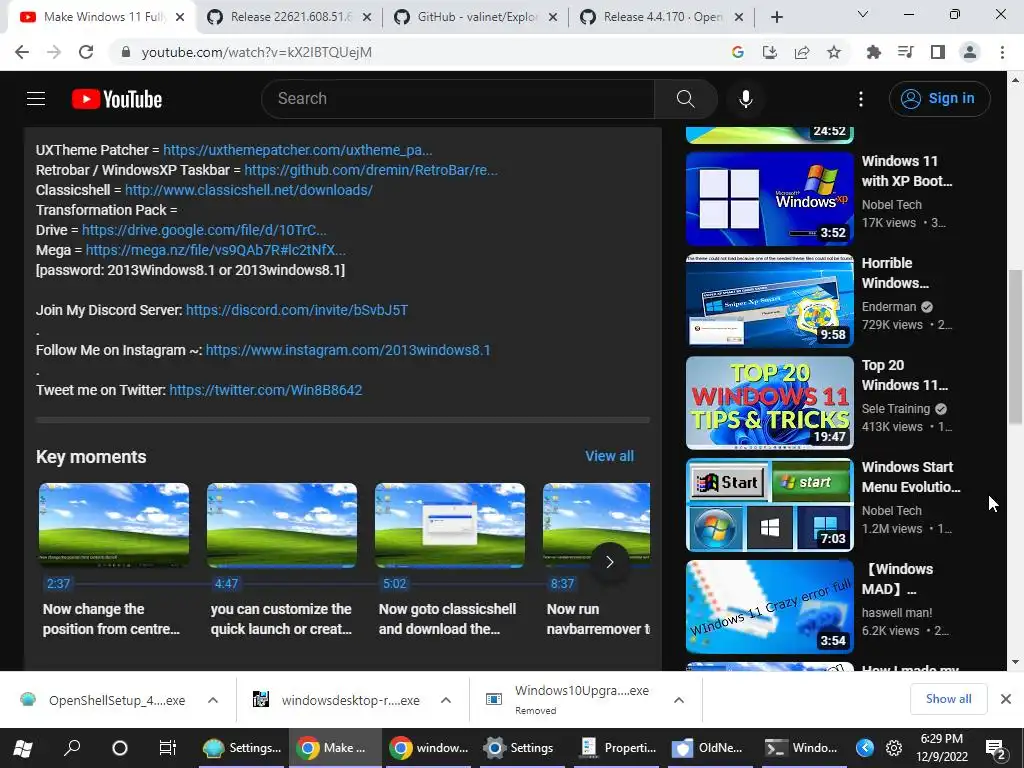This screenshot has width=1024, height=768.
Task: Open the Instagram 2013windows8.1 link
Action: [x=347, y=350]
